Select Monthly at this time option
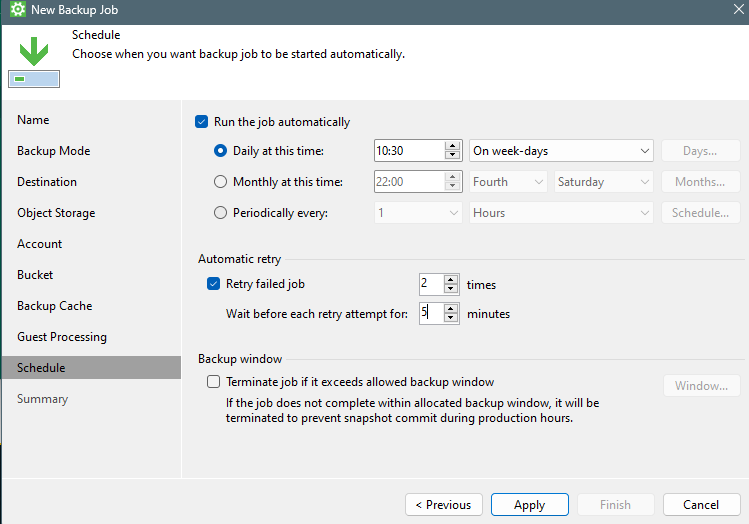Viewport: 749px width, 524px height. coord(221,182)
